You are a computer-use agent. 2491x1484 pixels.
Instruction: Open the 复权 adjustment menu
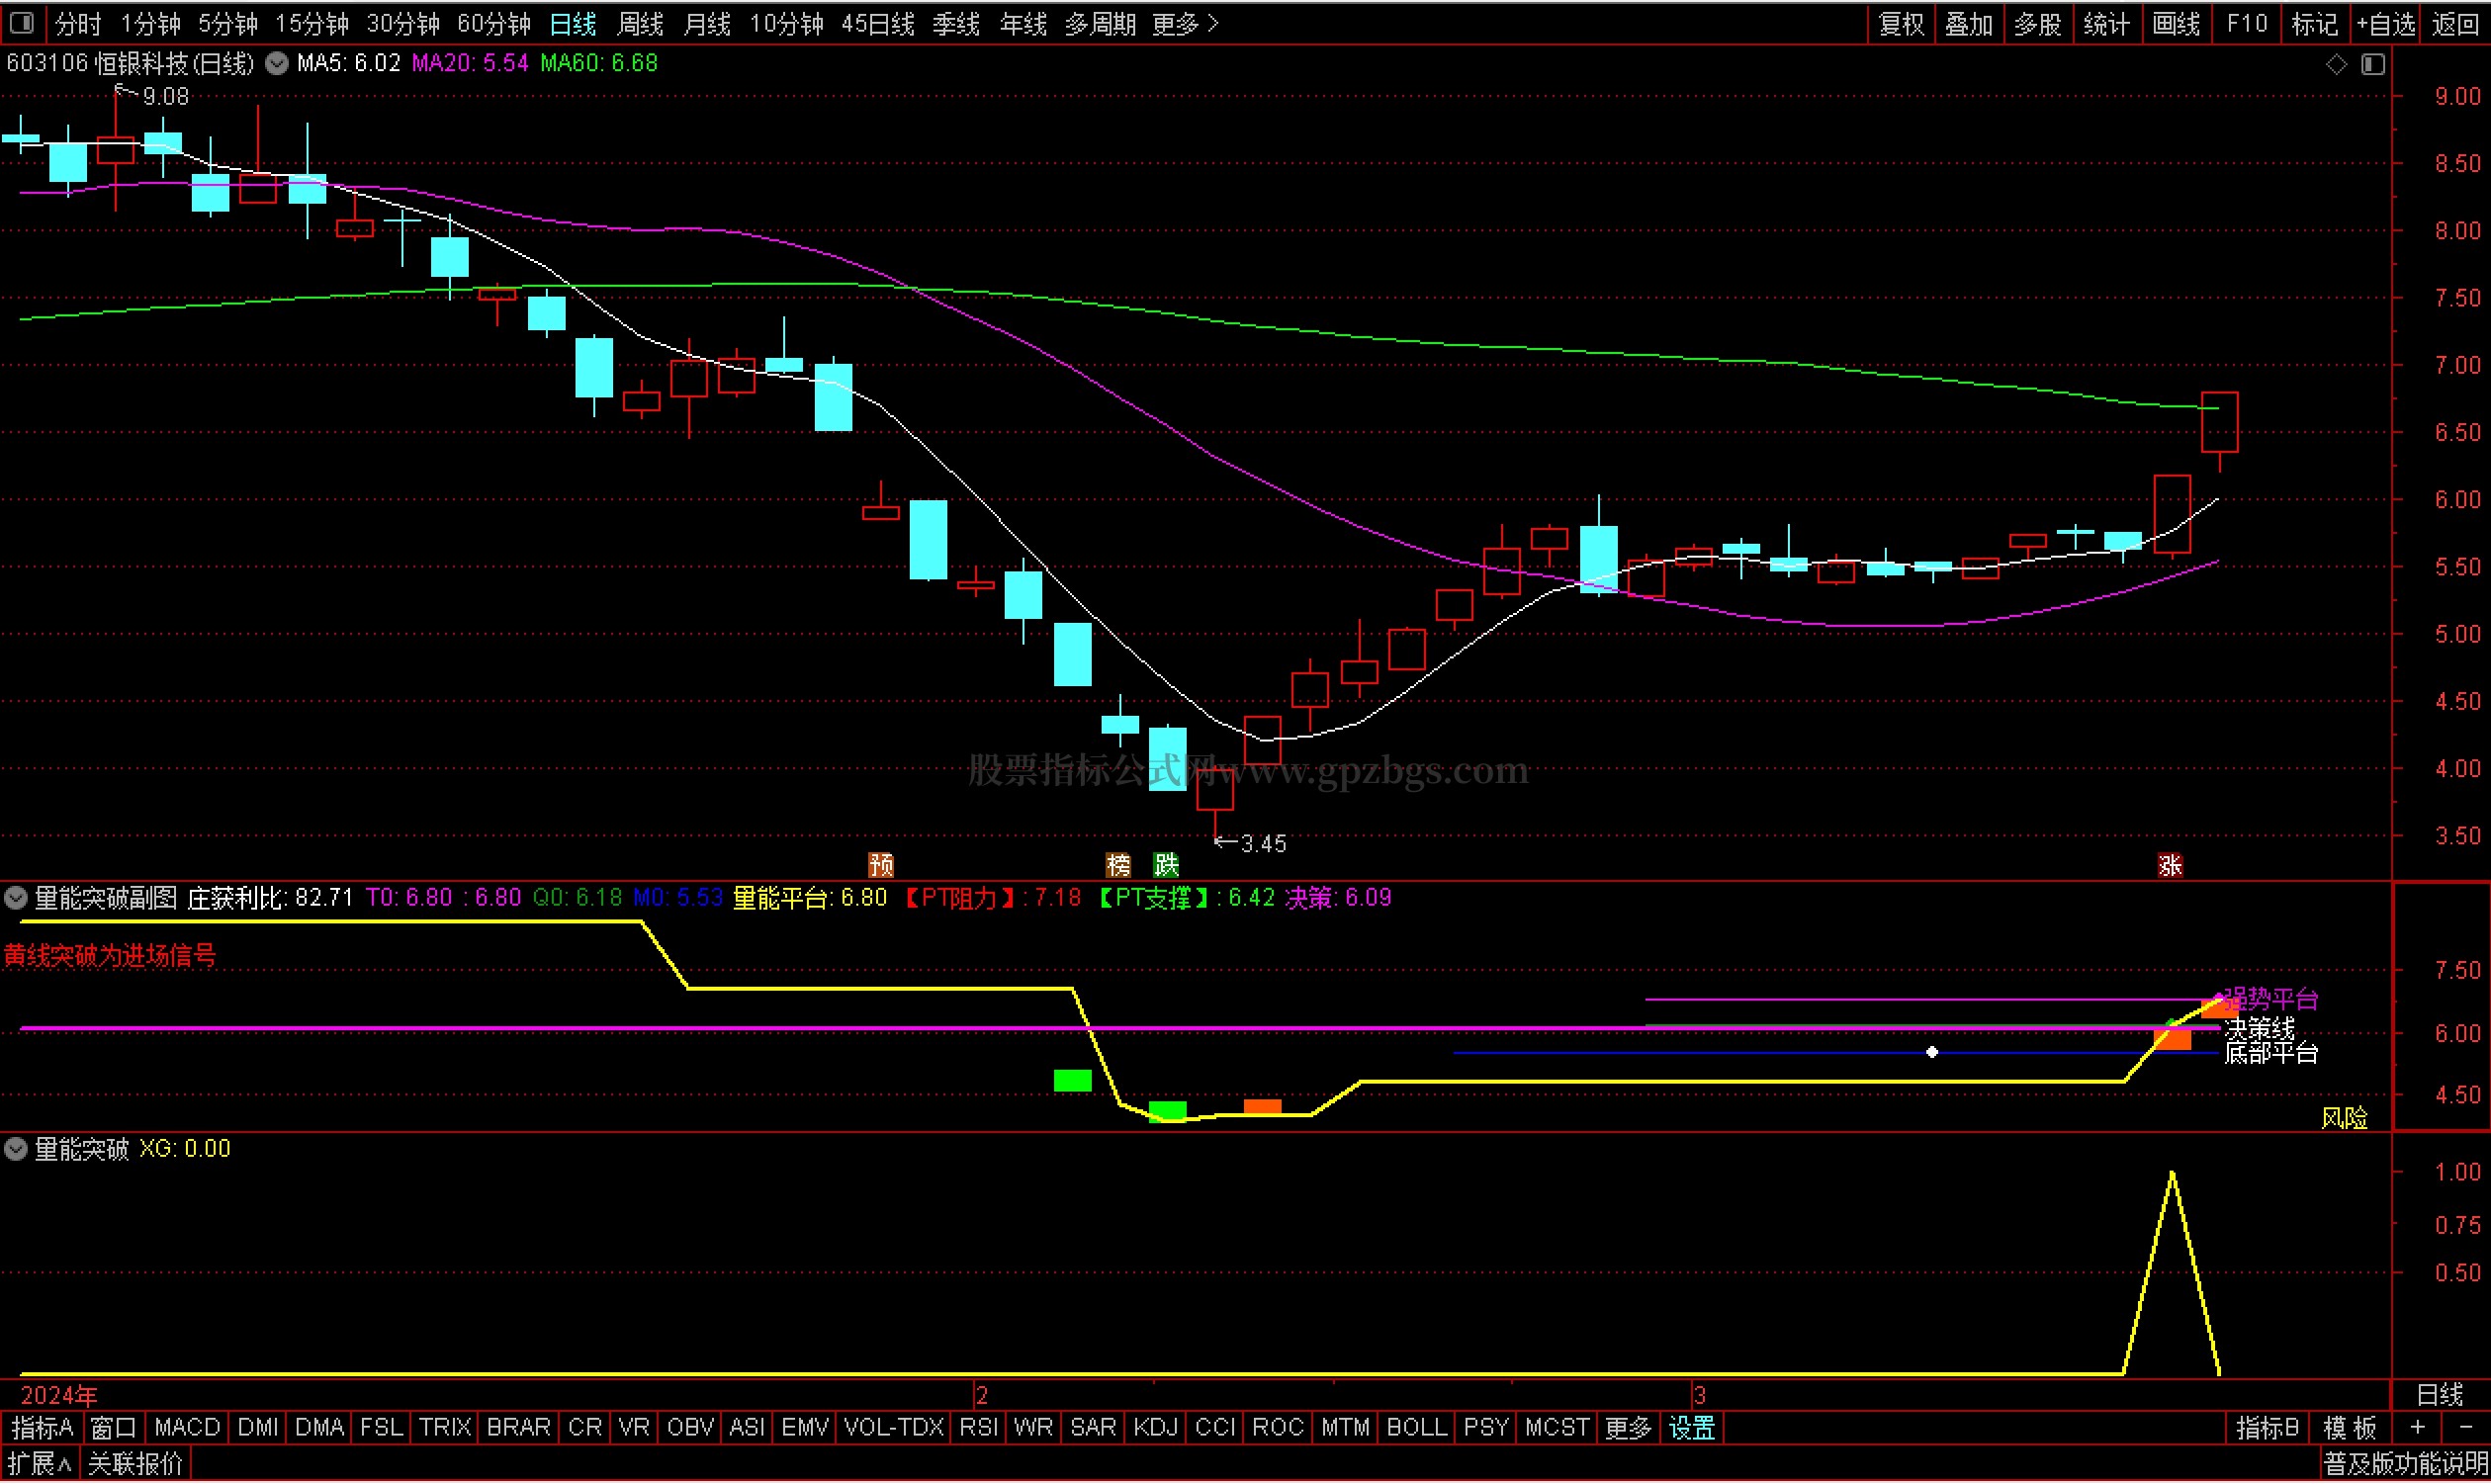[x=1901, y=23]
